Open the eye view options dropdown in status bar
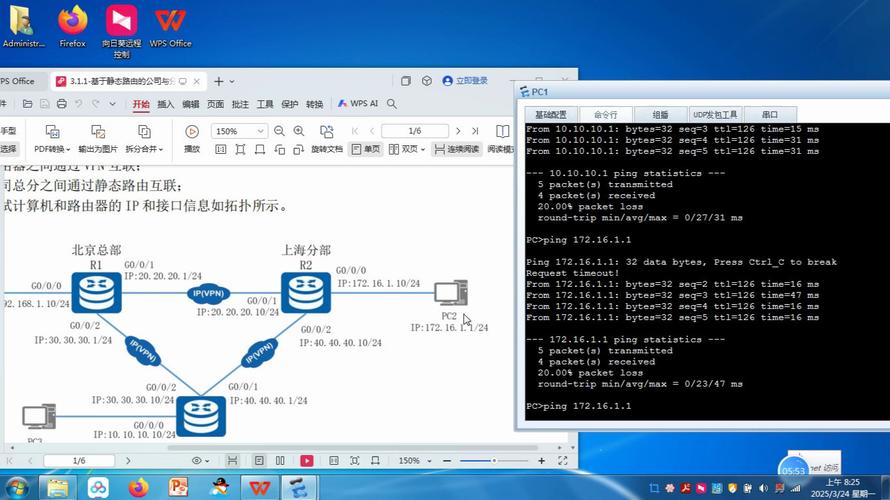Screen dimensions: 890x500 [x=200, y=461]
